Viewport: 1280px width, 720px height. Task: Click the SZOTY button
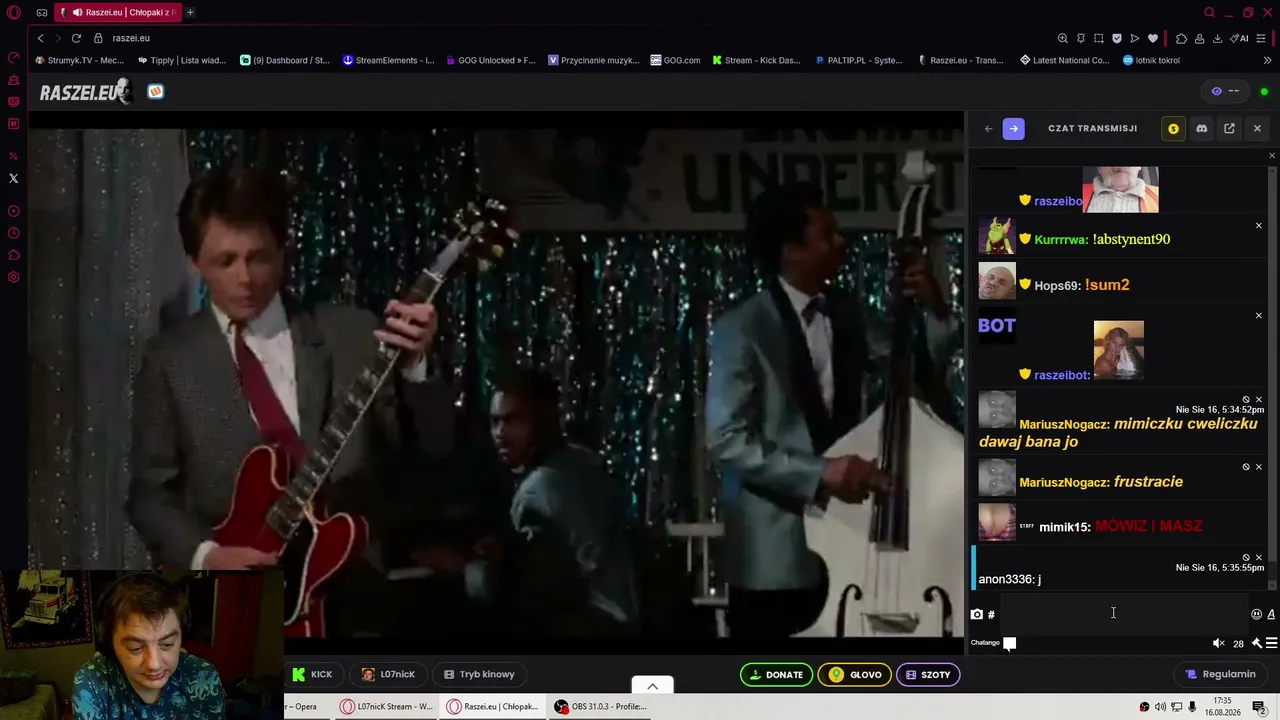click(929, 674)
